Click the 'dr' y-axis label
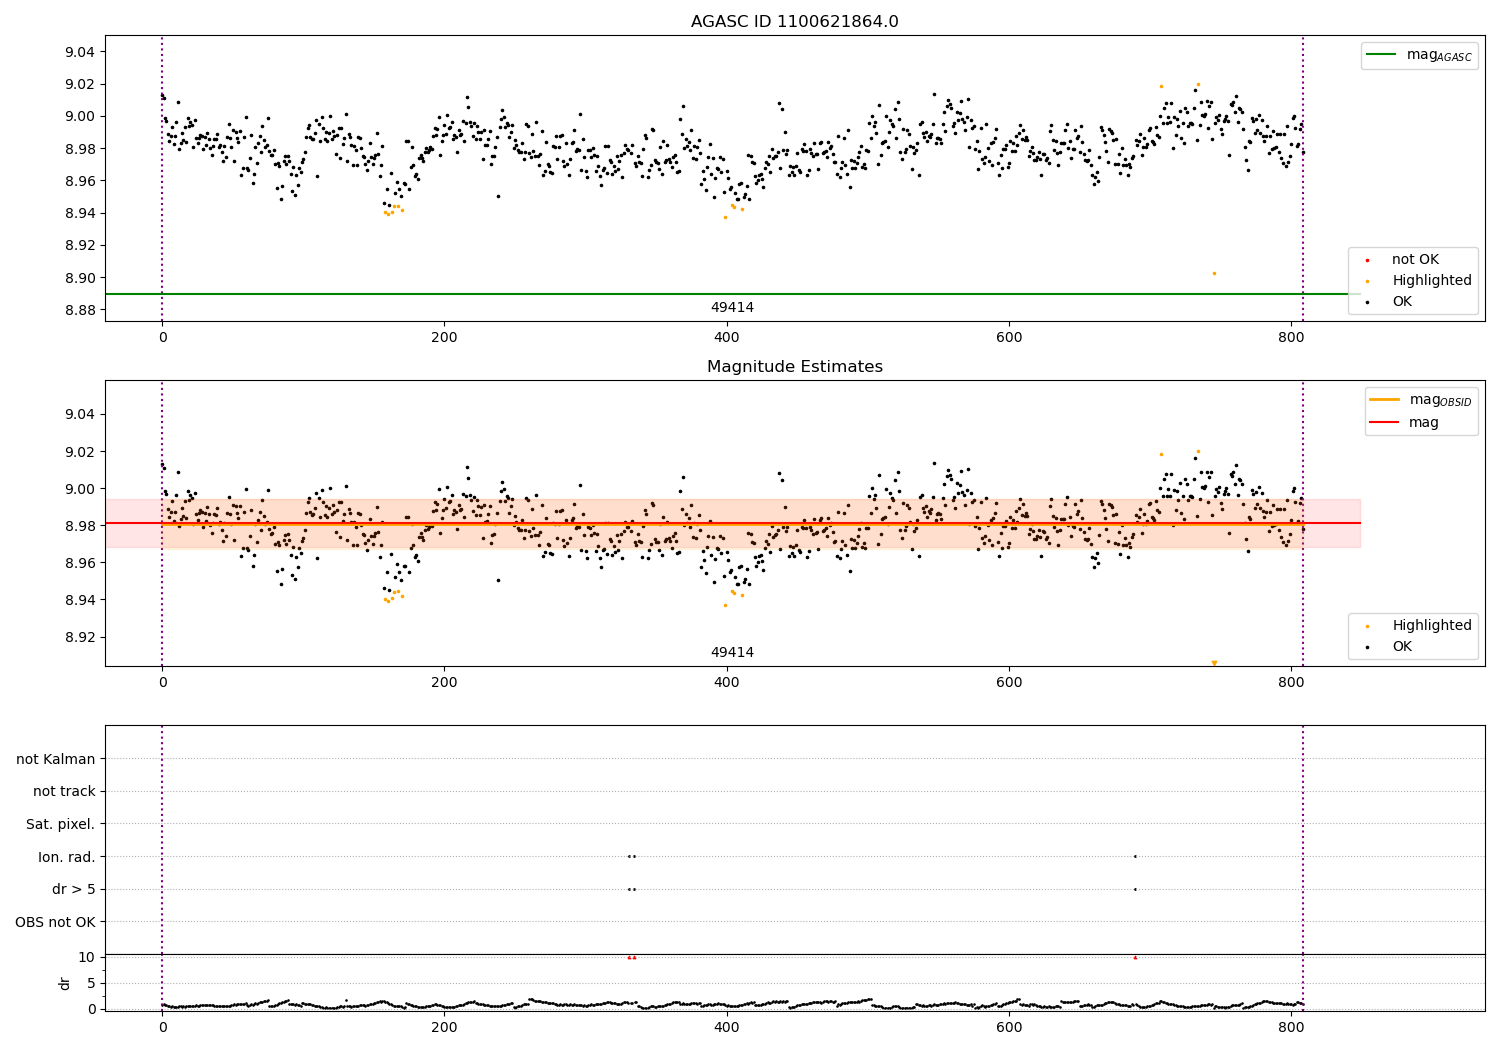 65,983
